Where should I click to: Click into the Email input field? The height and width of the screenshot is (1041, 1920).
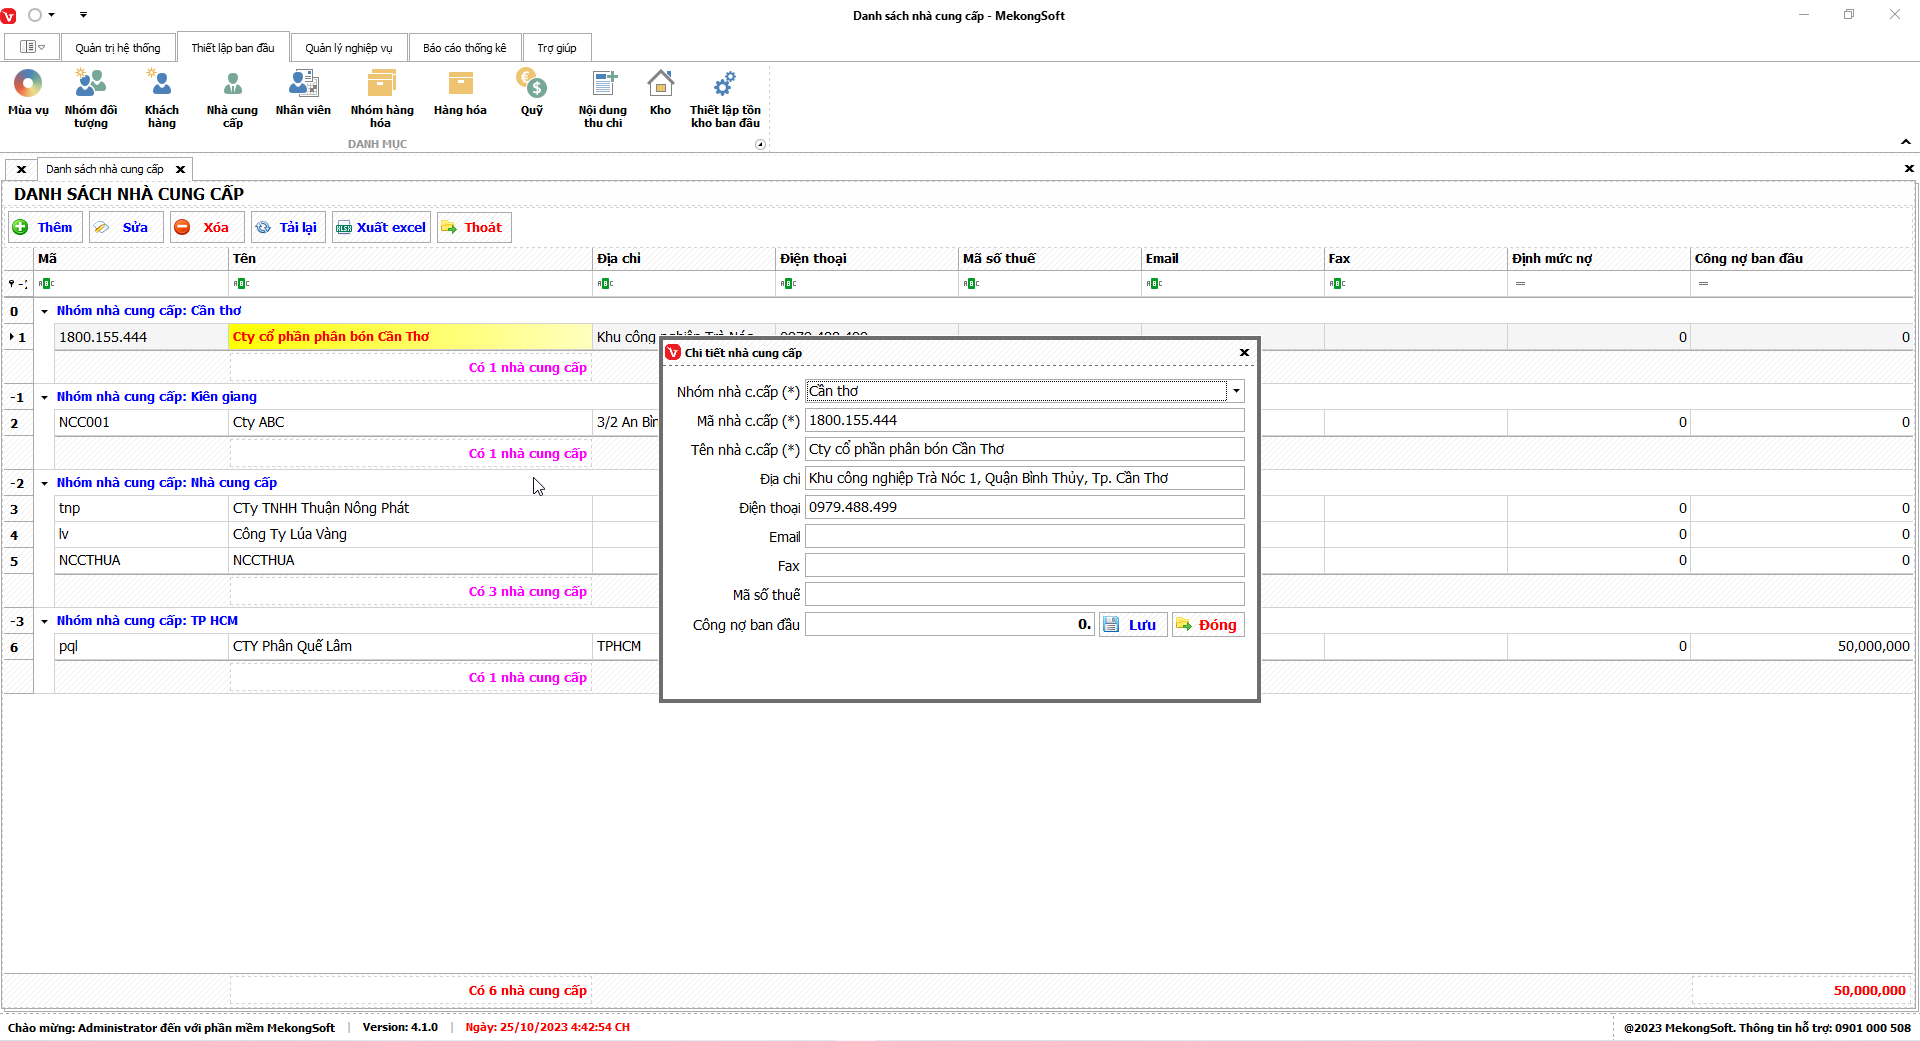[x=1024, y=537]
